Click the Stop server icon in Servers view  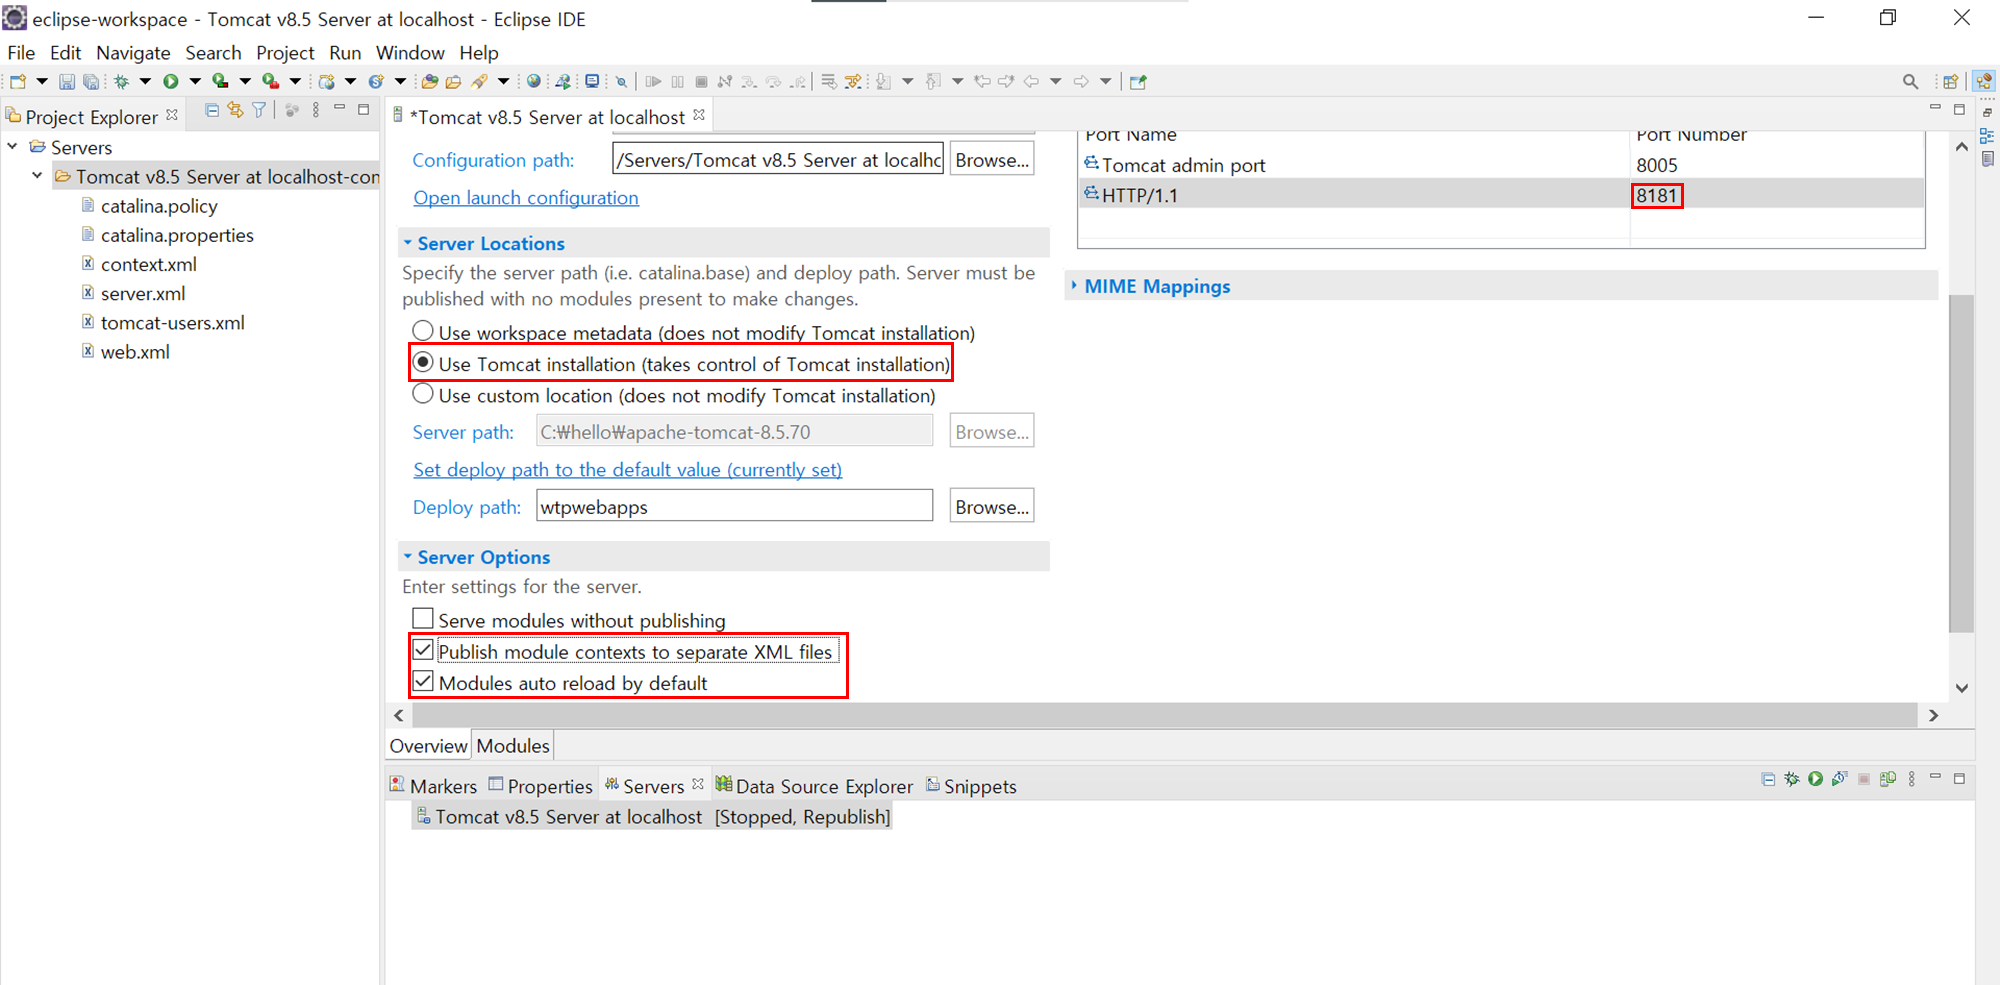coord(1864,779)
